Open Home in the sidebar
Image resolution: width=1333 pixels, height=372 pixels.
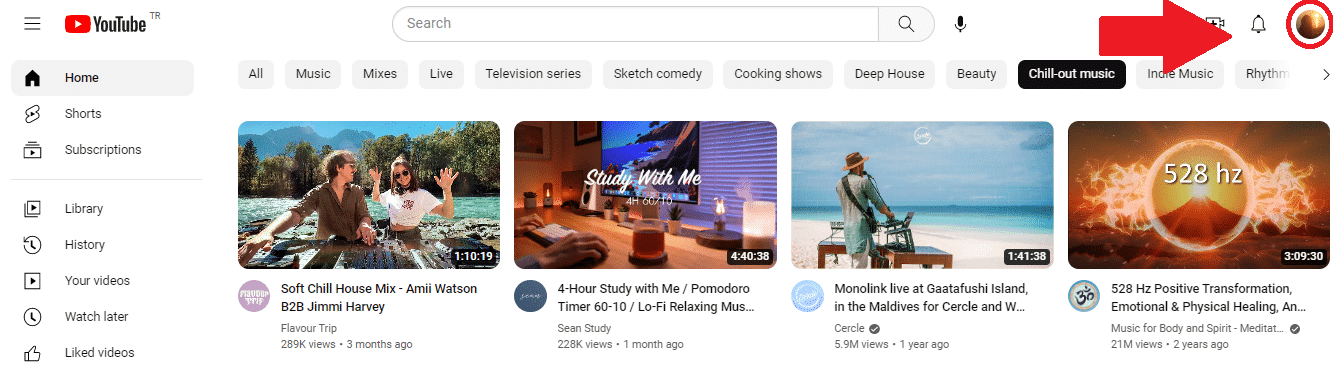pos(103,78)
